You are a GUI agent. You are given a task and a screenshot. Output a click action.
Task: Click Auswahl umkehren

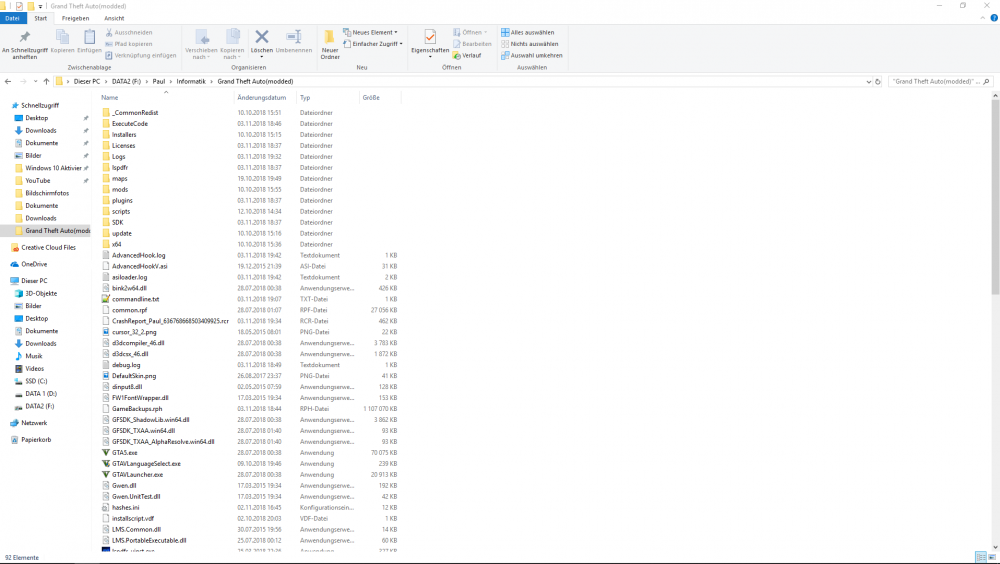coord(532,56)
